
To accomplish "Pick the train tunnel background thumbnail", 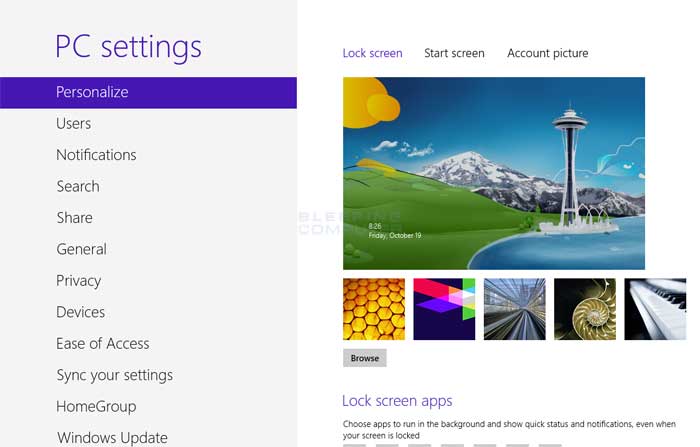I will tap(514, 309).
